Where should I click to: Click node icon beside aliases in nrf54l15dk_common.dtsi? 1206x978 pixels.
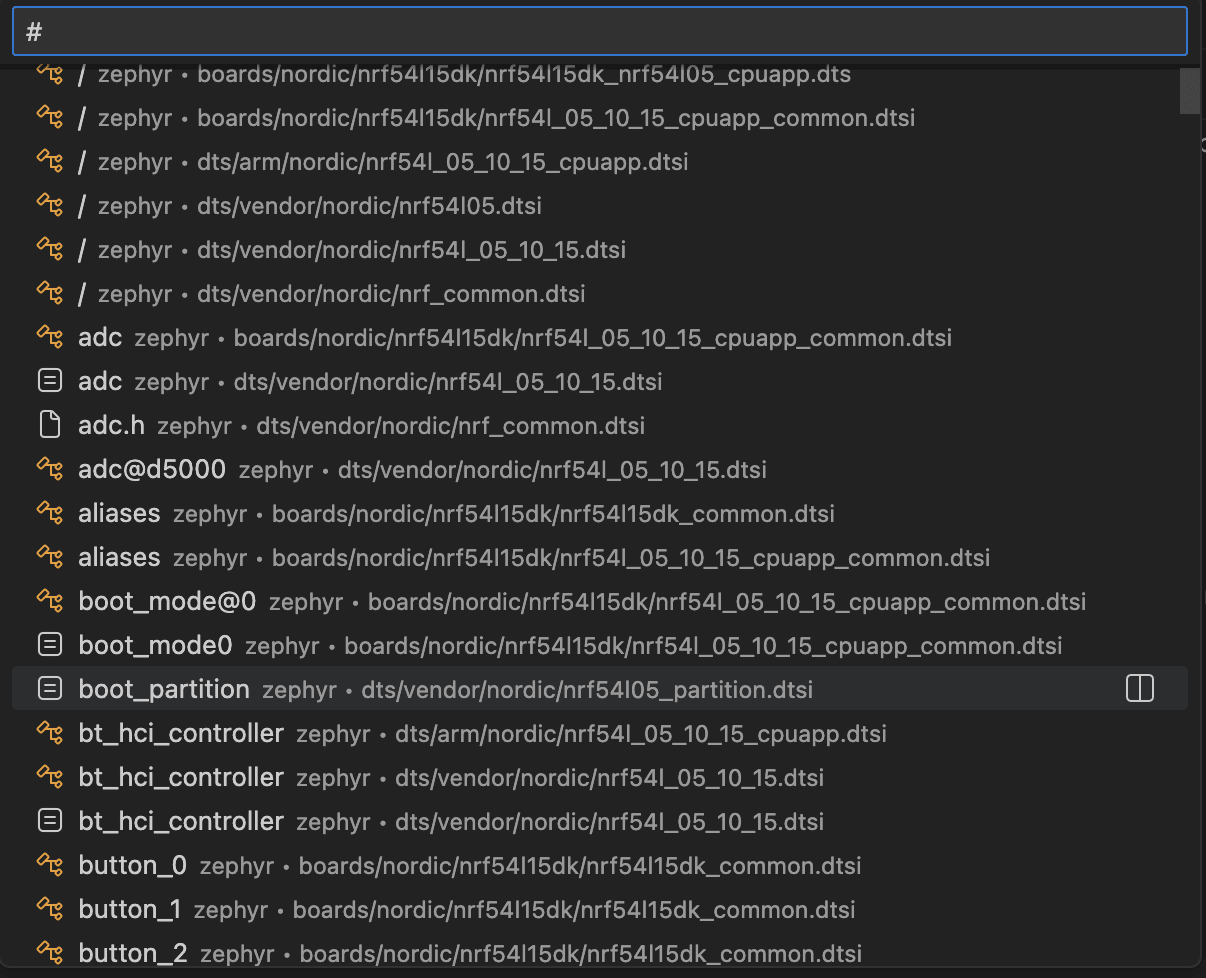click(49, 513)
